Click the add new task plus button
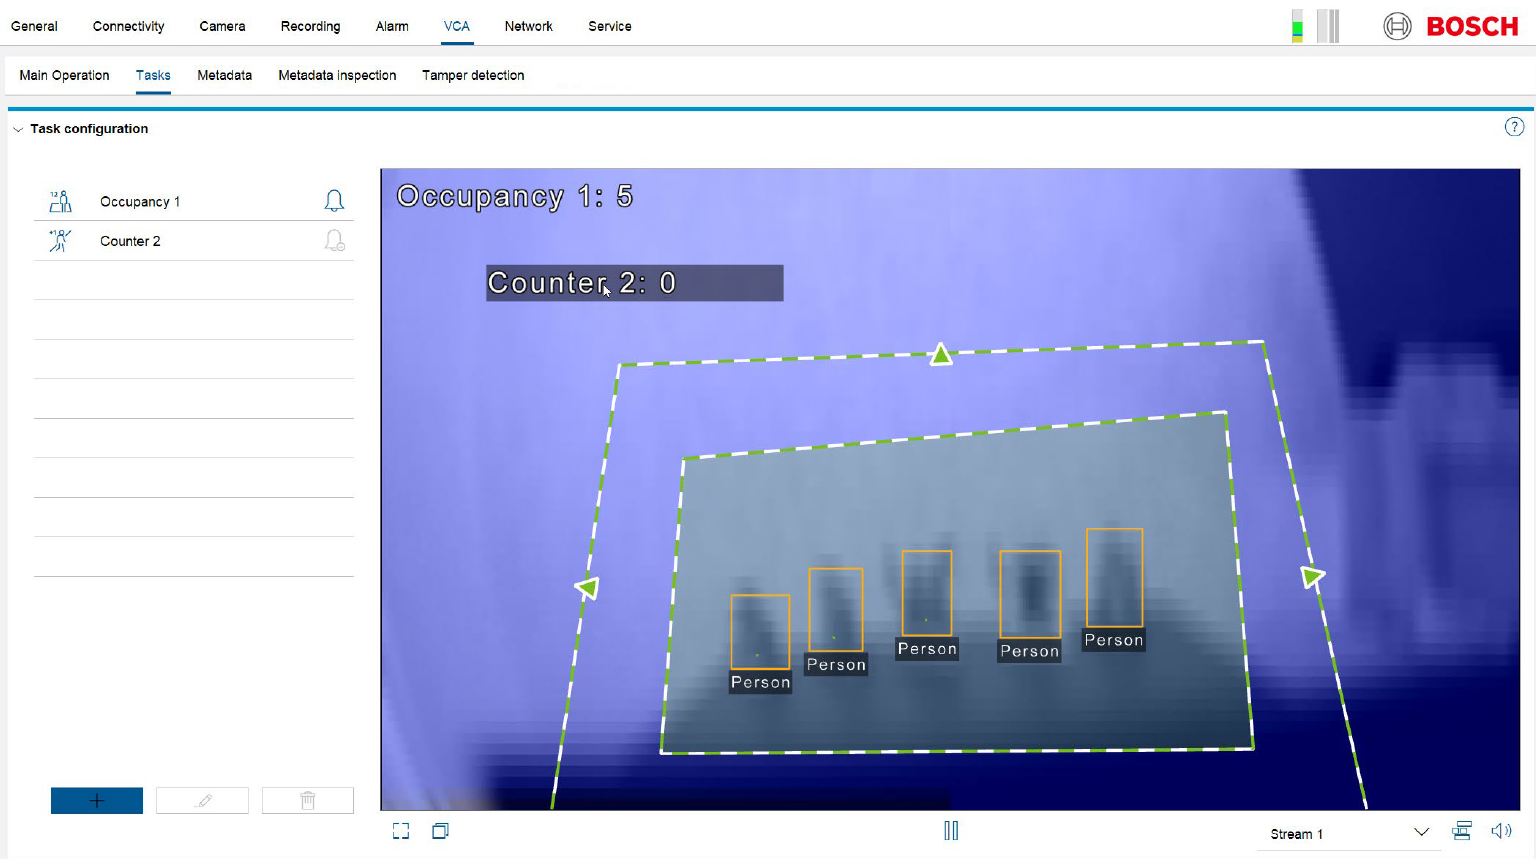The height and width of the screenshot is (859, 1536). click(x=97, y=801)
